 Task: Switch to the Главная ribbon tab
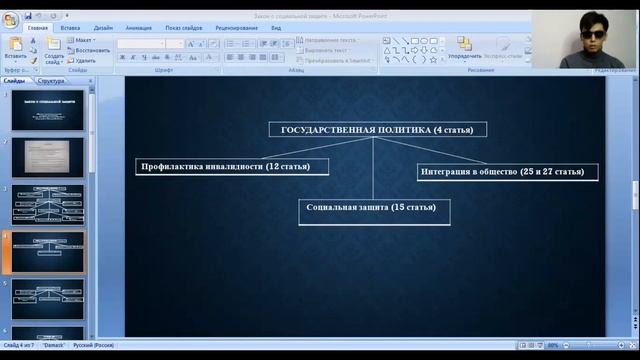[x=38, y=28]
